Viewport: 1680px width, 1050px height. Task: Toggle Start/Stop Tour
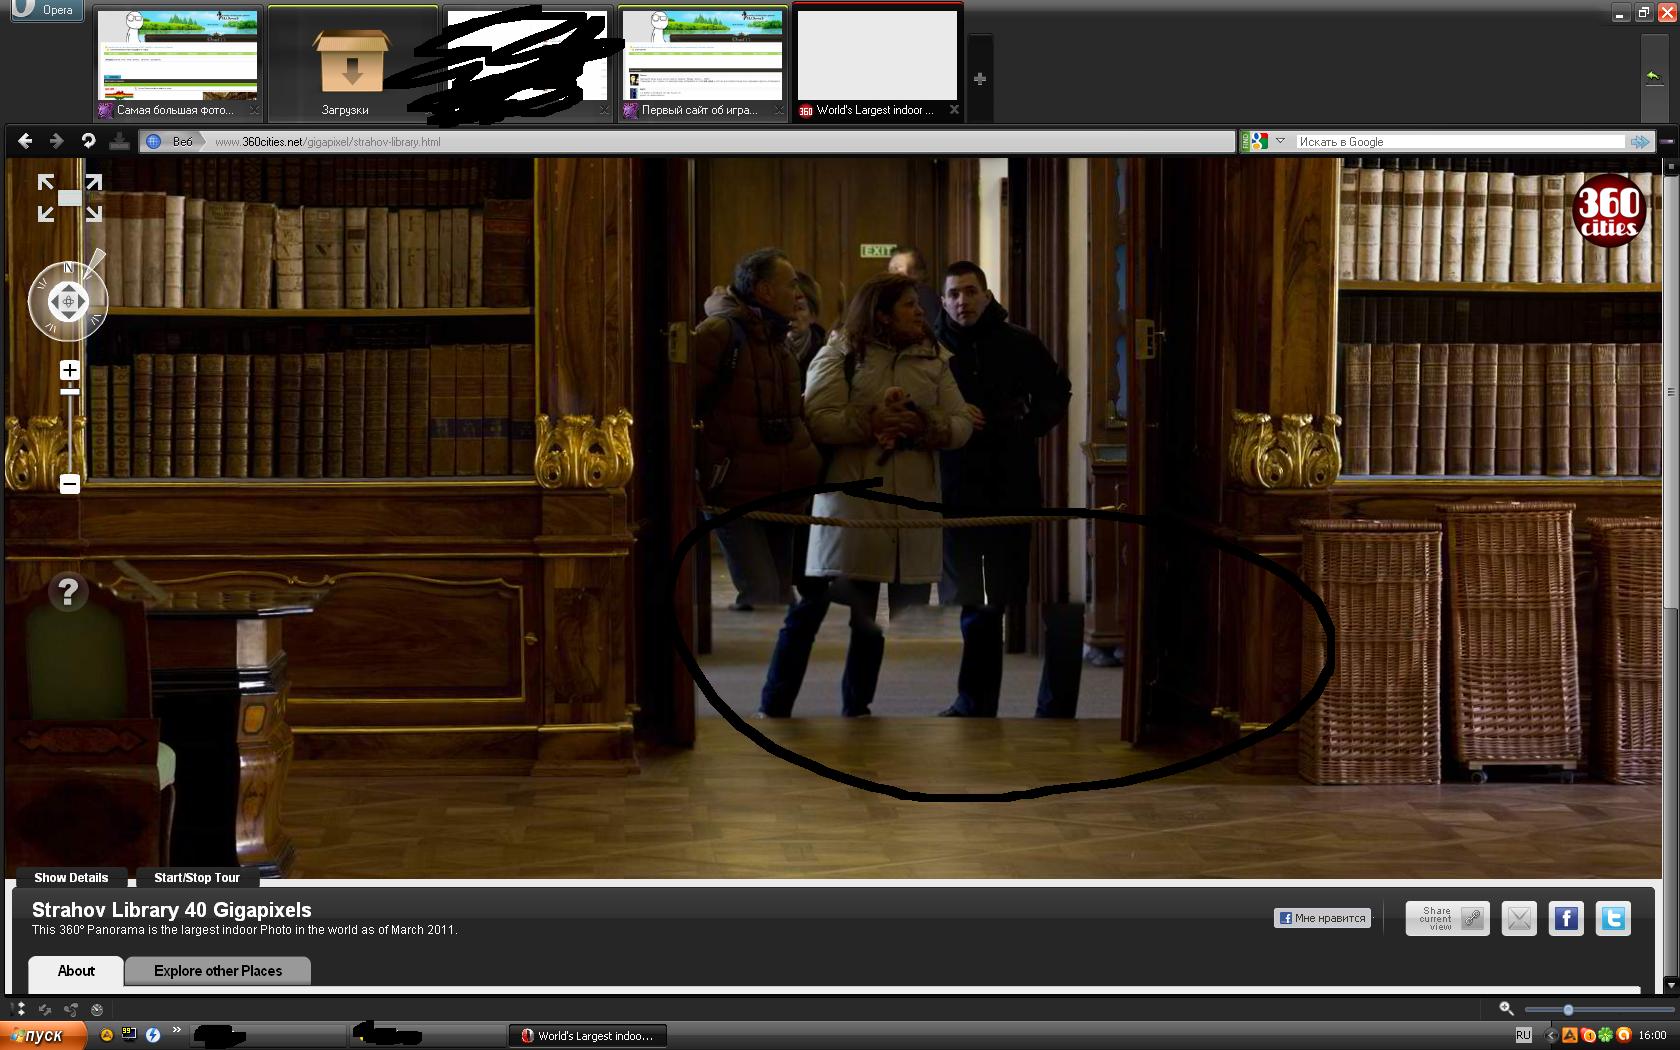(197, 877)
